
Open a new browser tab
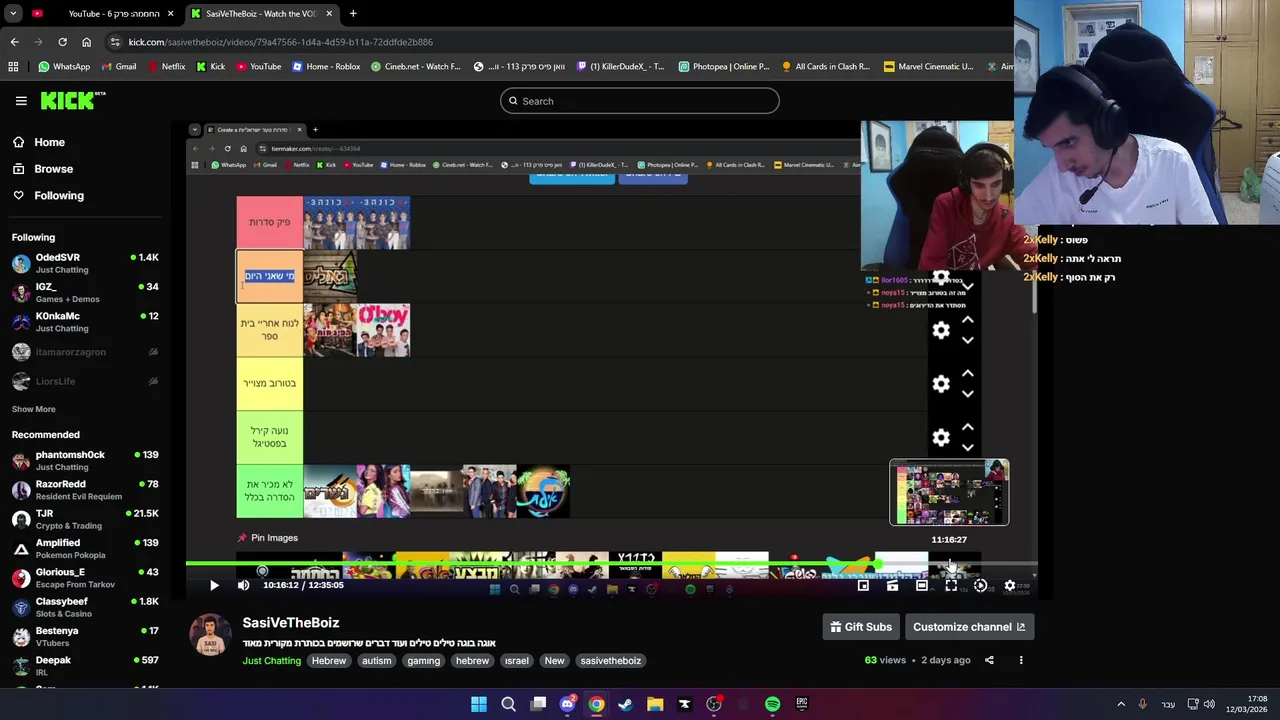click(353, 14)
